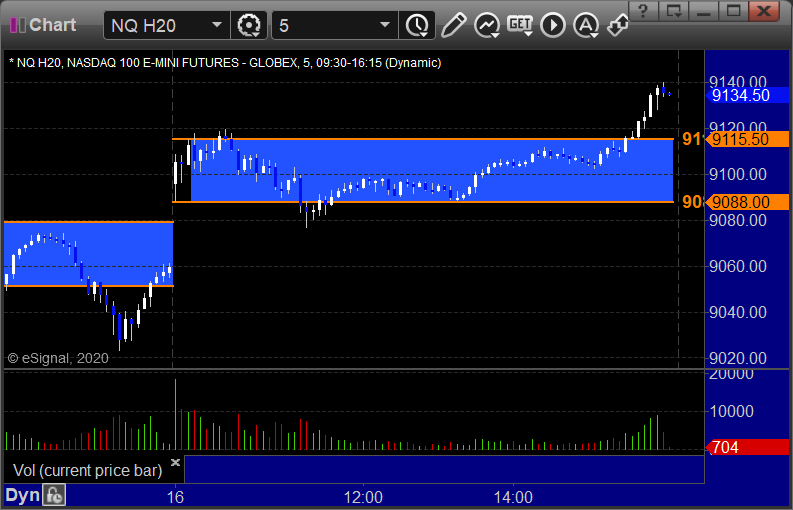Open the time template clock icon
This screenshot has width=793, height=510.
417,25
